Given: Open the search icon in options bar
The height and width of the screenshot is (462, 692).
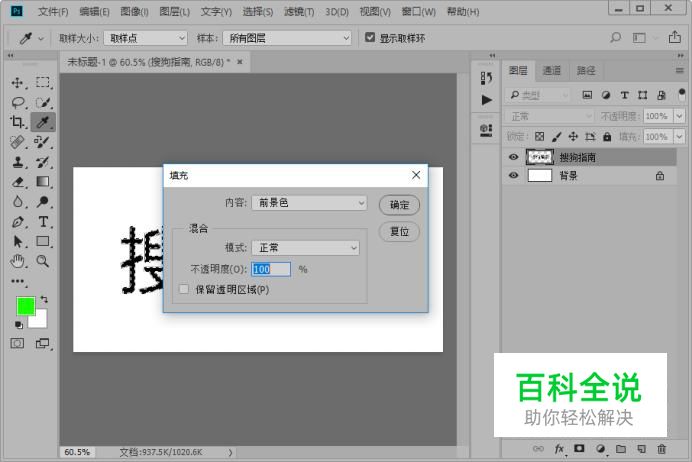Looking at the screenshot, I should click(x=615, y=38).
